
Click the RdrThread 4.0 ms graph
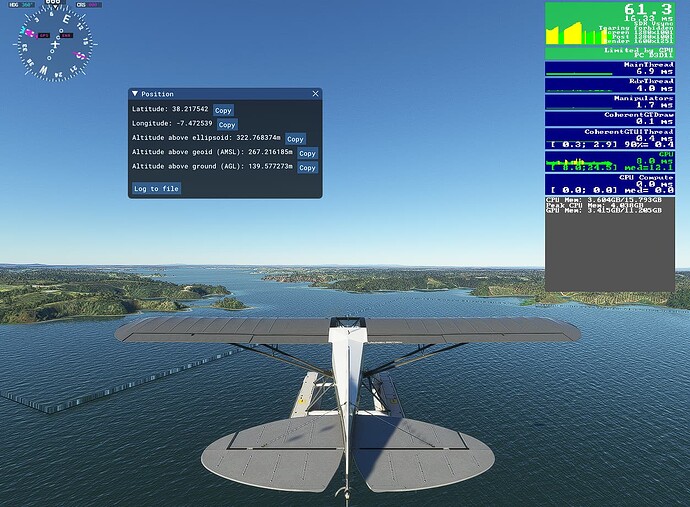coord(609,85)
